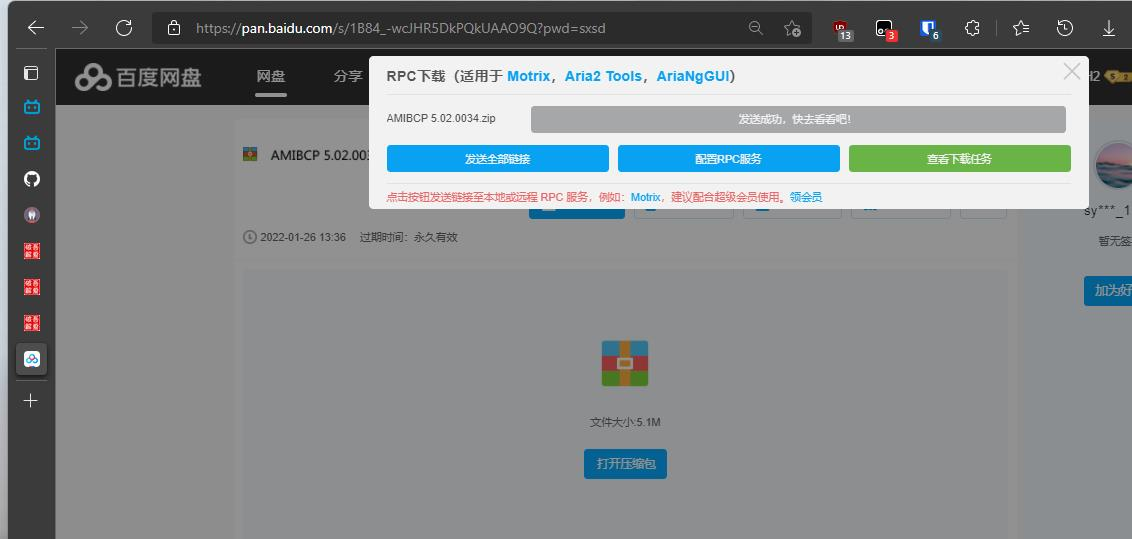Add this page to favorites

792,28
